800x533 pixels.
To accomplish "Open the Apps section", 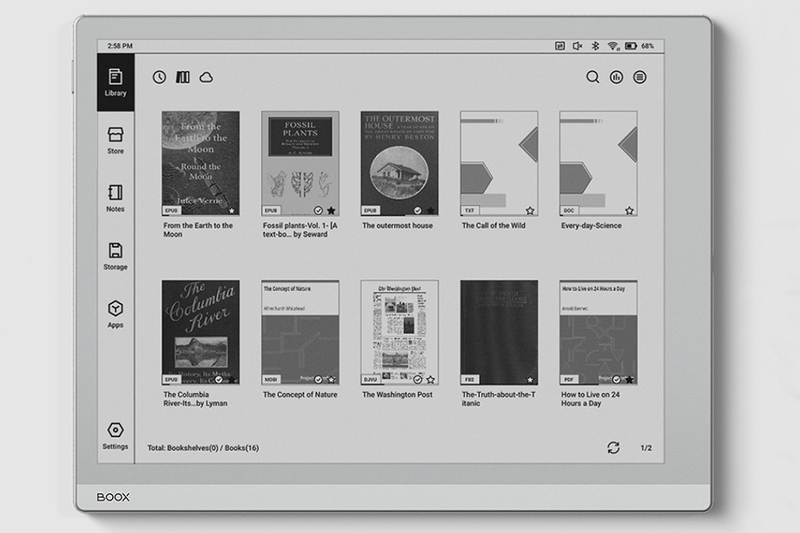I will coord(115,314).
